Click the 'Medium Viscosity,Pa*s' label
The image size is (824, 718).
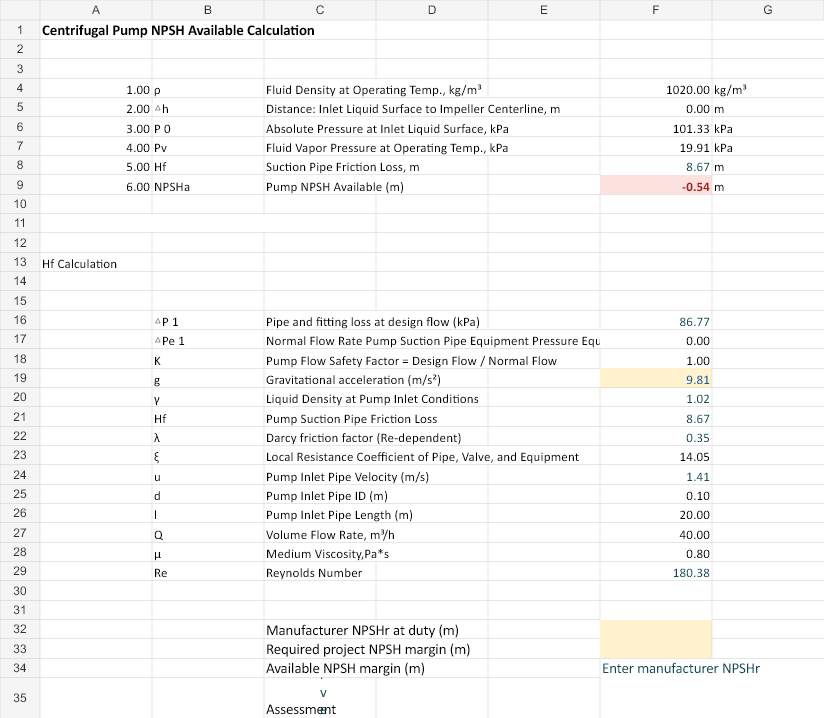pyautogui.click(x=327, y=554)
